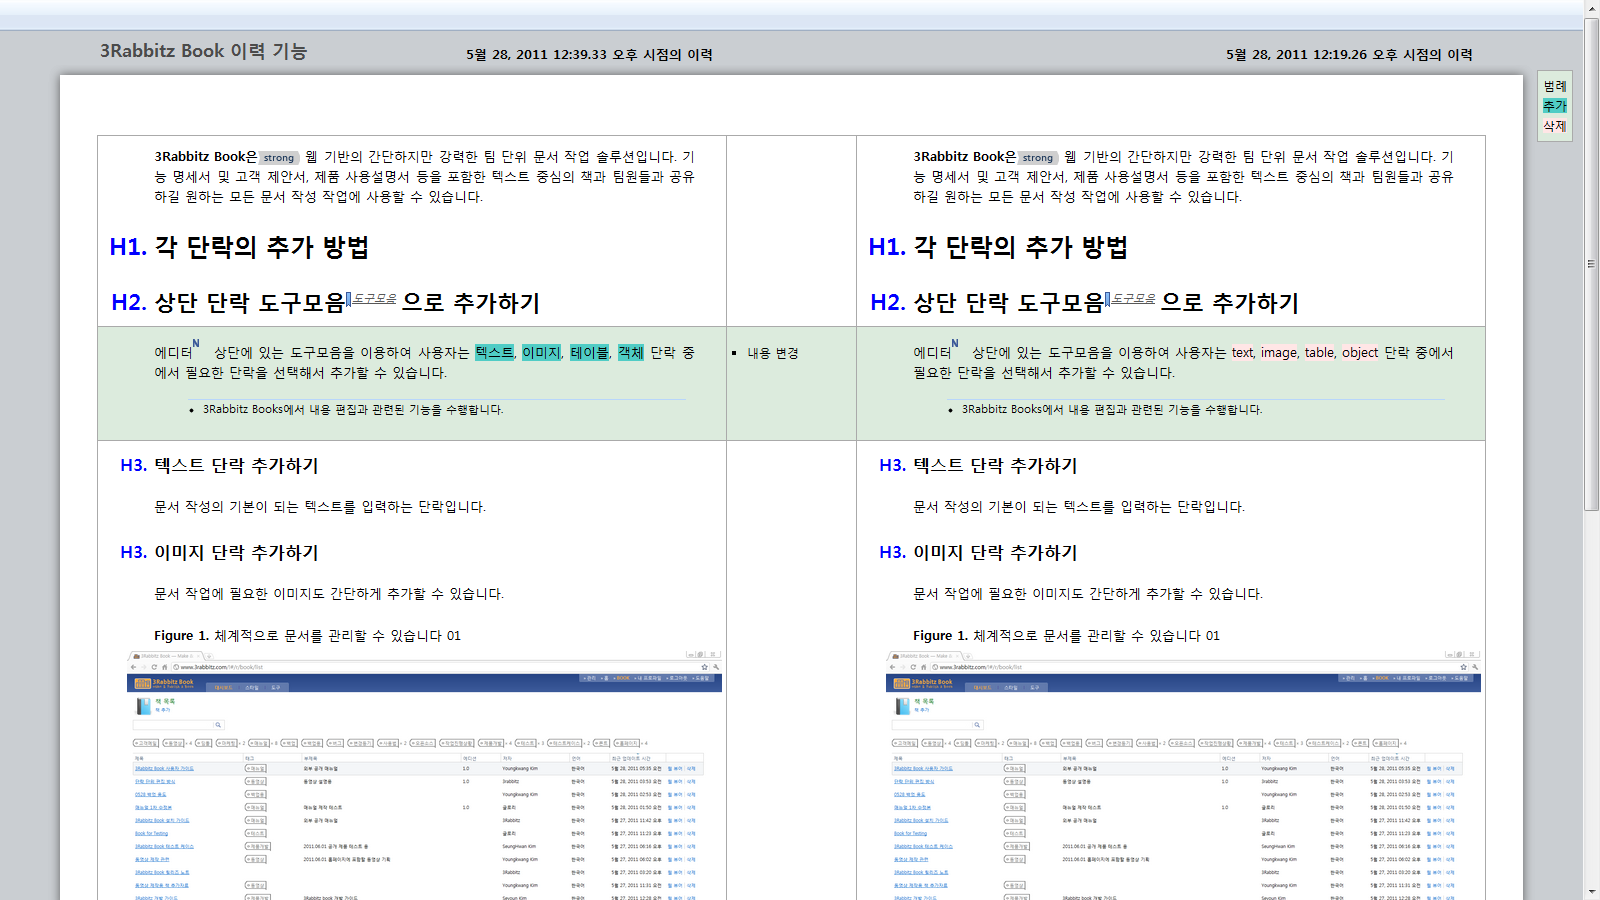Click the scrollbar down arrow

tap(1592, 891)
